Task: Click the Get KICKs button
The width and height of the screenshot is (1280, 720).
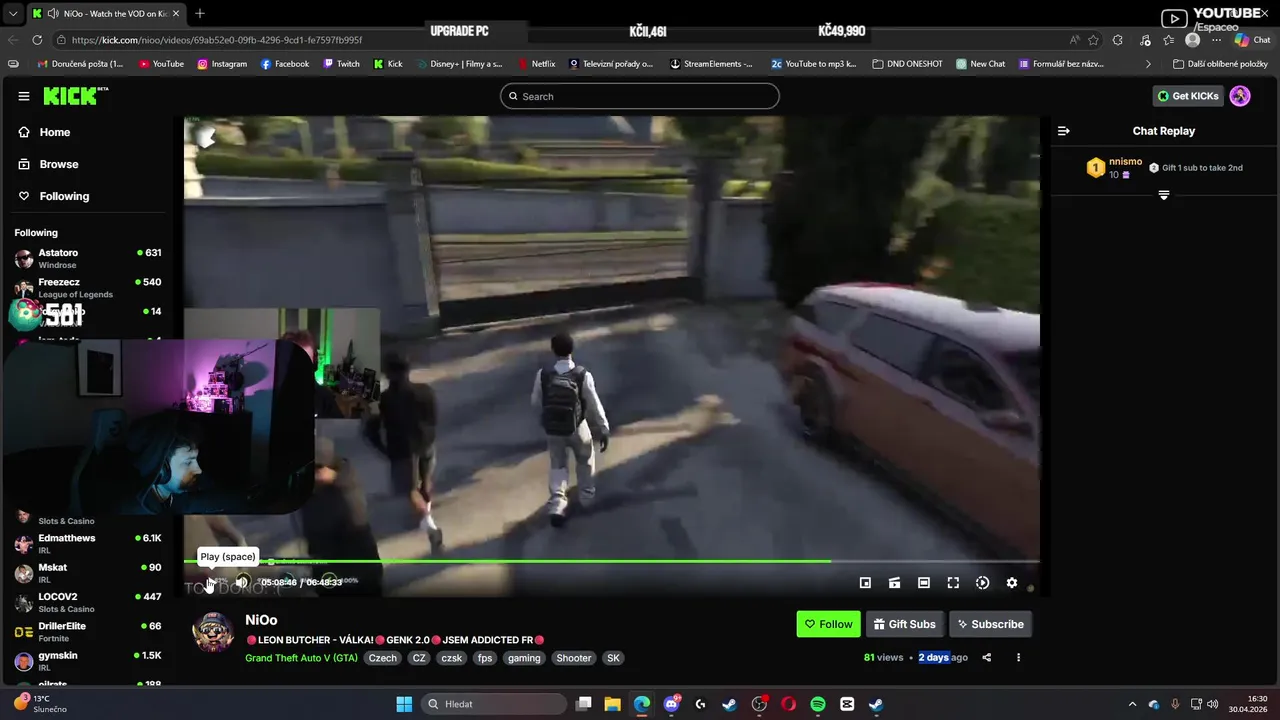Action: (x=1188, y=96)
